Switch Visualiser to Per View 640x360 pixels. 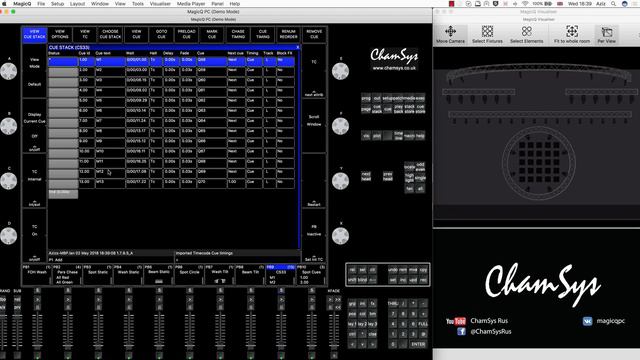point(607,35)
